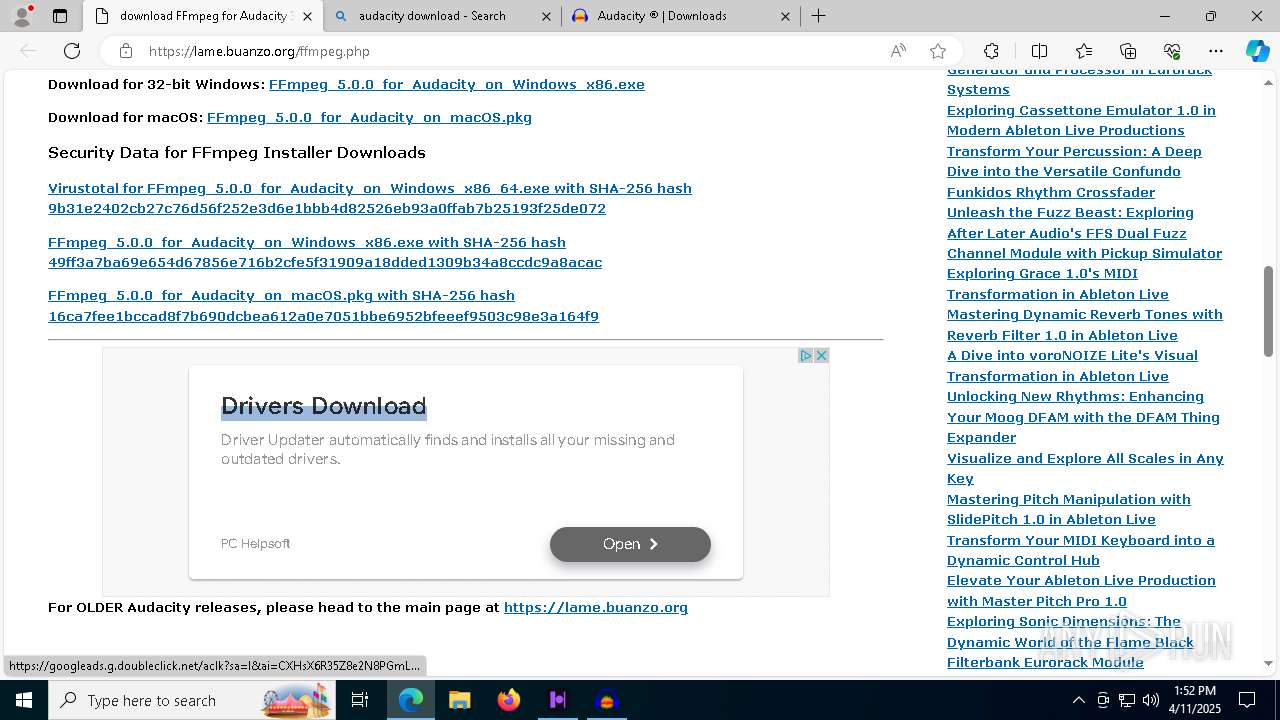This screenshot has height=720, width=1280.
Task: Open the notifications center
Action: [1247, 700]
